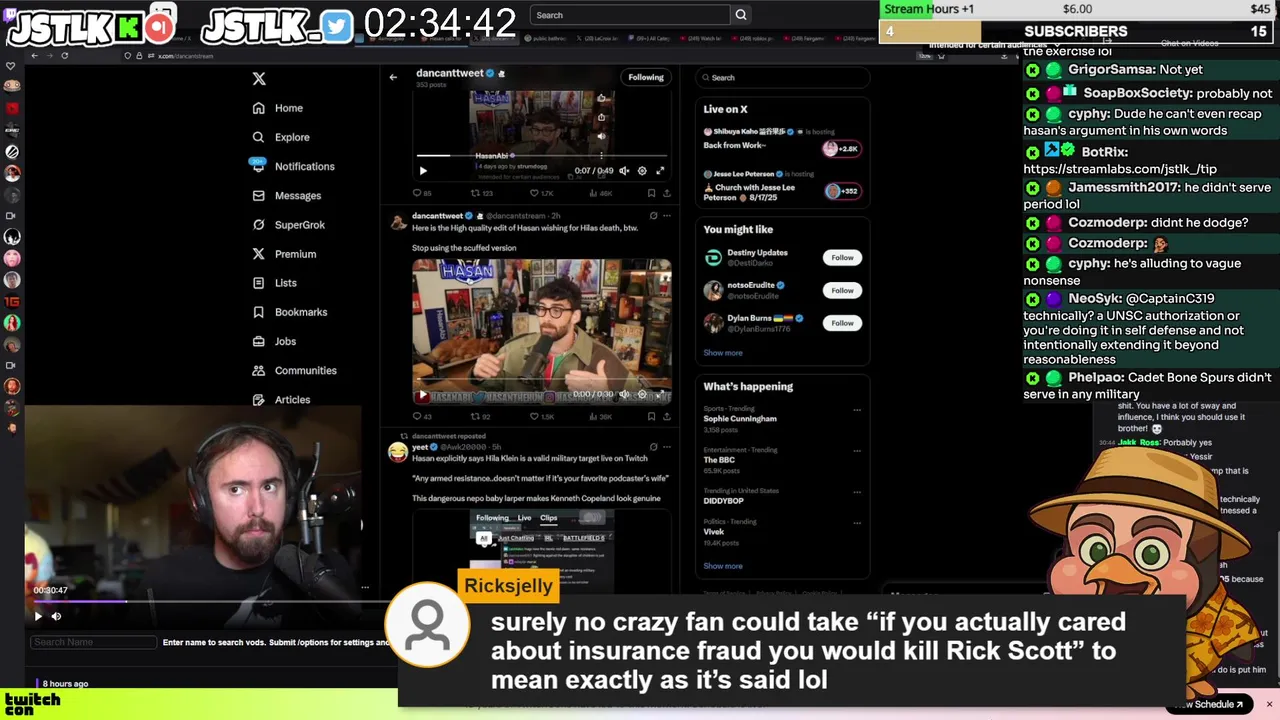Screen dimensions: 1280x720
Task: Mute the 0:07 / 0:49 tweet video
Action: click(x=624, y=171)
